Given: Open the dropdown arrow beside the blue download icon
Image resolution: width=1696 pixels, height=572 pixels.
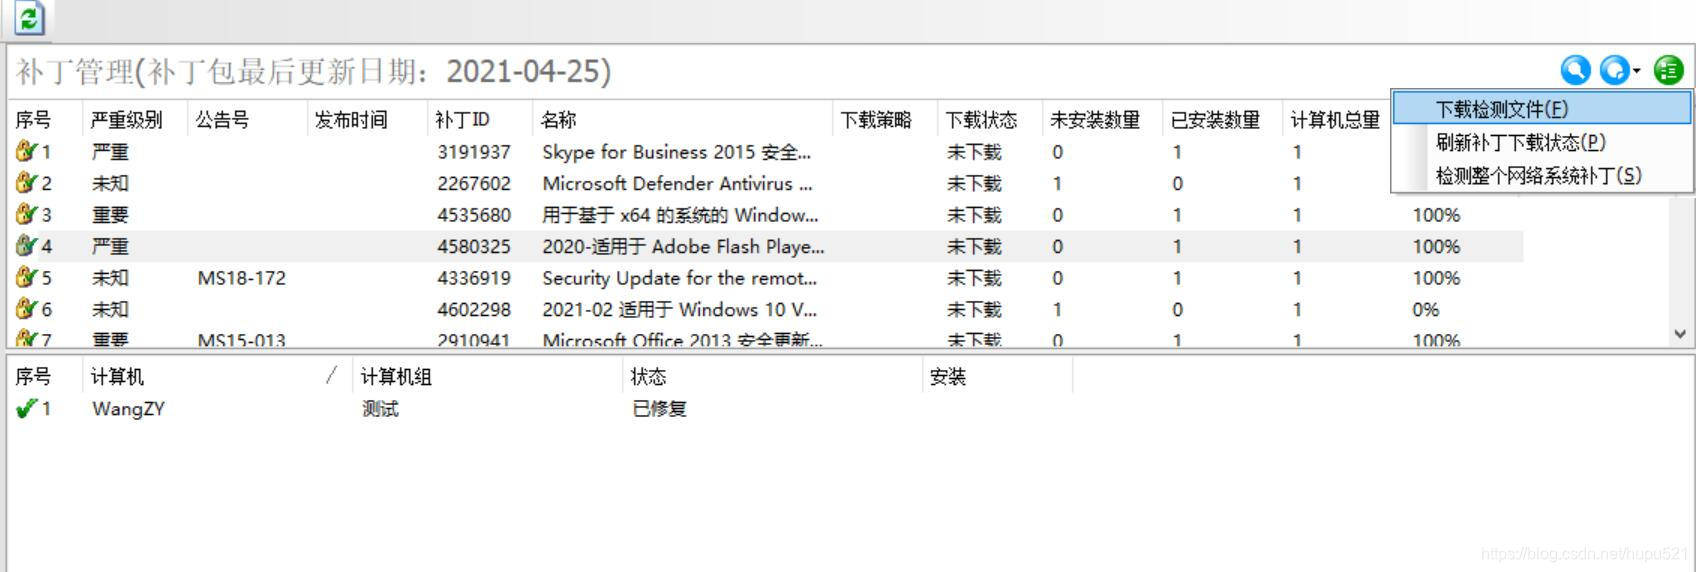Looking at the screenshot, I should coord(1637,71).
